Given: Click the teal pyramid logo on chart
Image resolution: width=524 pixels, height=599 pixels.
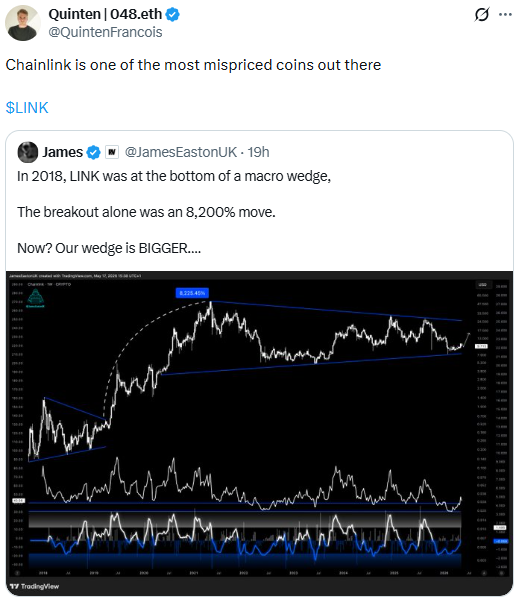Looking at the screenshot, I should (x=35, y=298).
